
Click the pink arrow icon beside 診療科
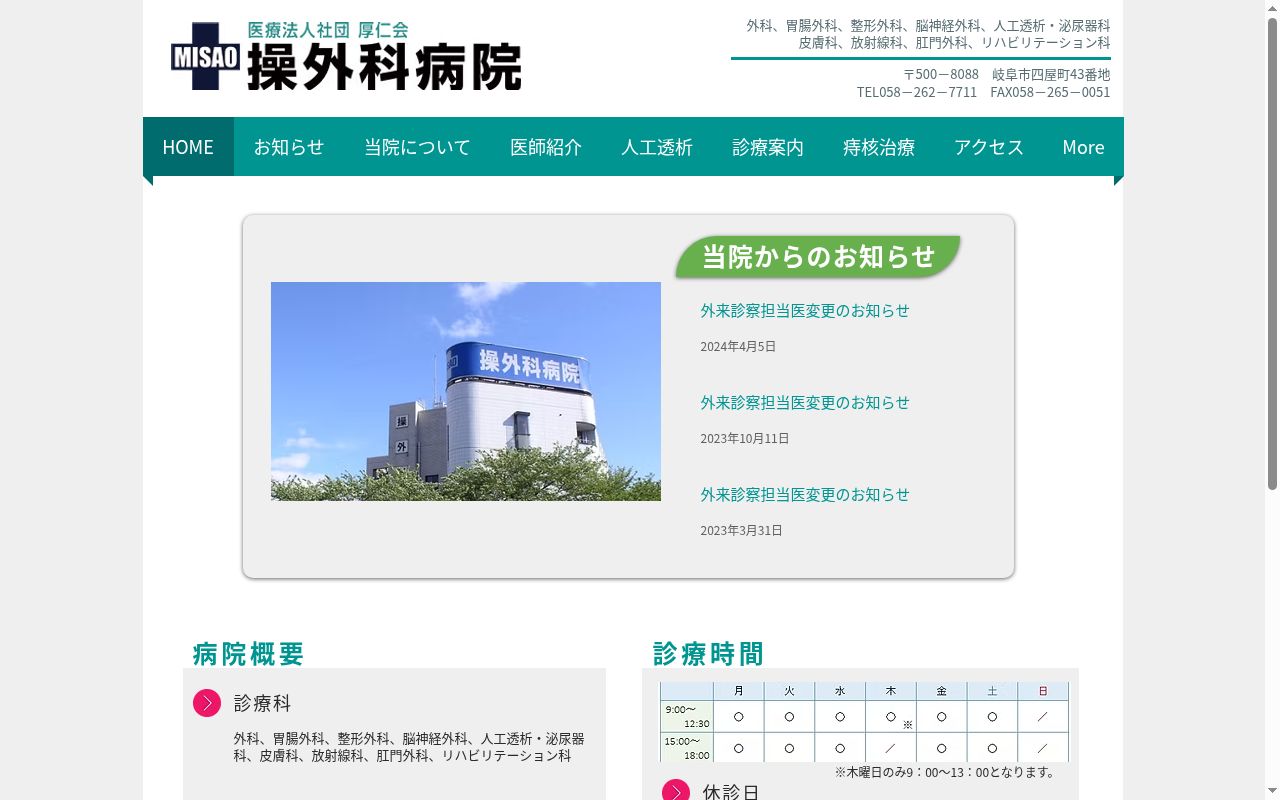coord(207,703)
